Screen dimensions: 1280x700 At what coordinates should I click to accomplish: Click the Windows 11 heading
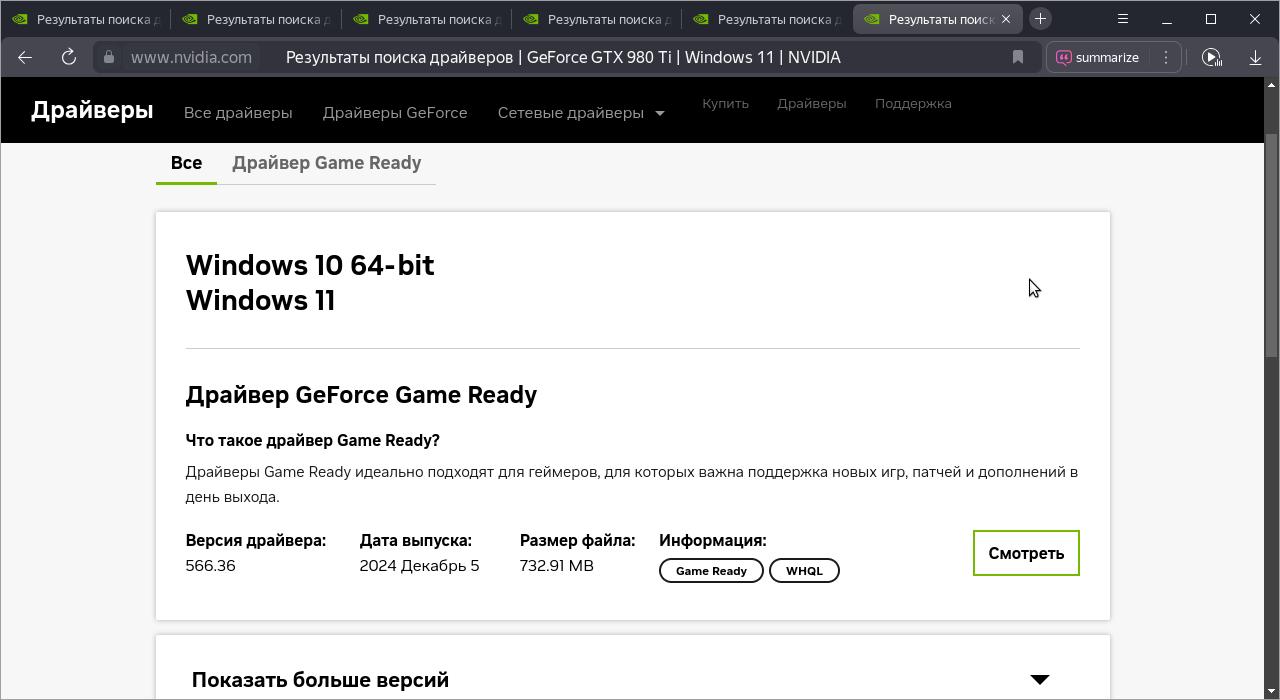pyautogui.click(x=260, y=300)
